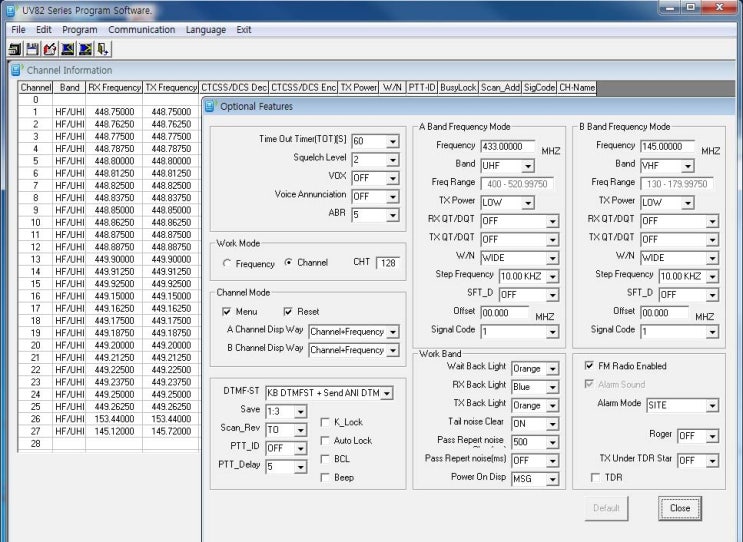
Task: Select the Frequency work mode radio button
Action: coord(227,263)
